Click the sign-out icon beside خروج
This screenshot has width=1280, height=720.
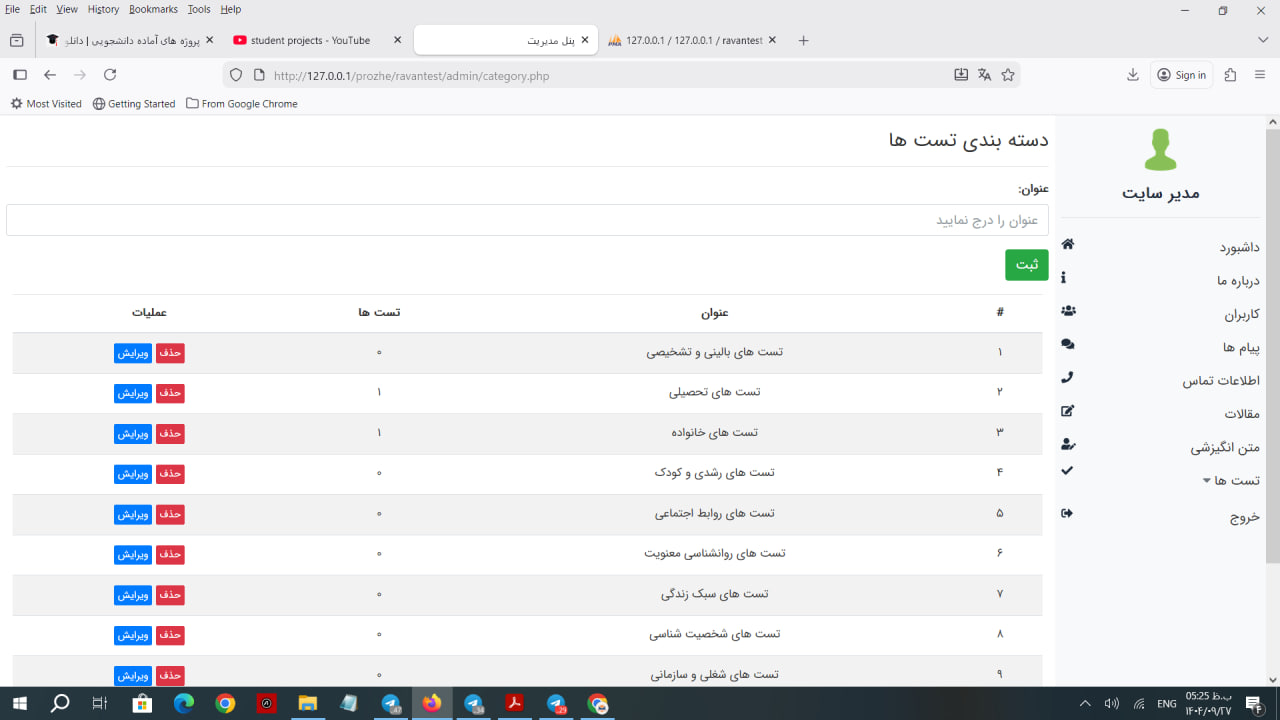1067,514
